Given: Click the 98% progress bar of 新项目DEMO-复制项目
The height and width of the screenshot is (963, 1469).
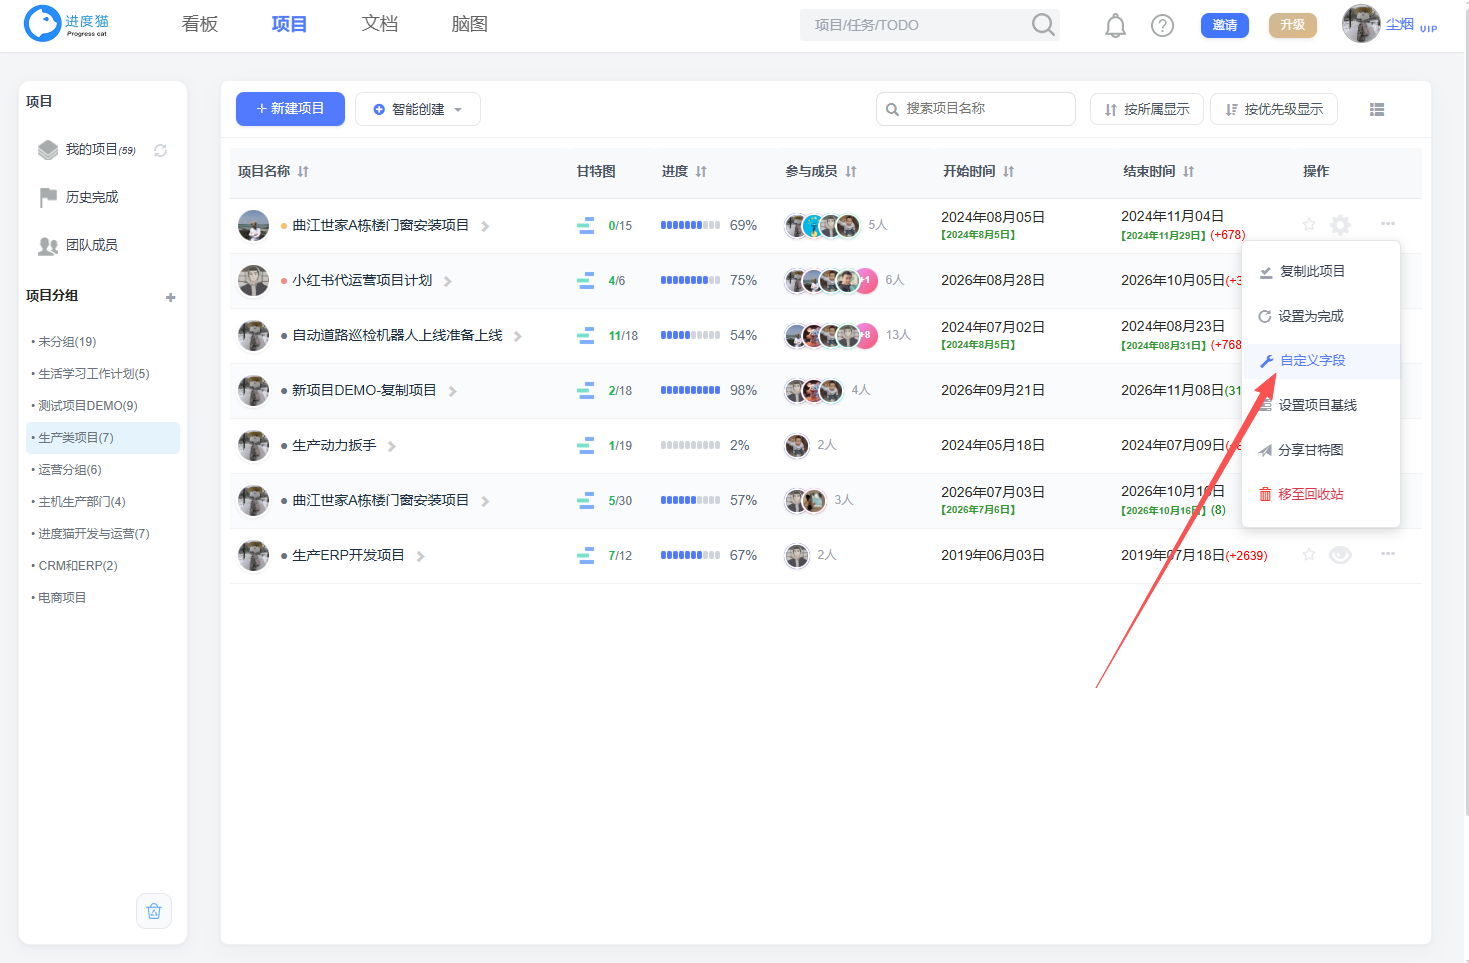Looking at the screenshot, I should click(x=690, y=391).
